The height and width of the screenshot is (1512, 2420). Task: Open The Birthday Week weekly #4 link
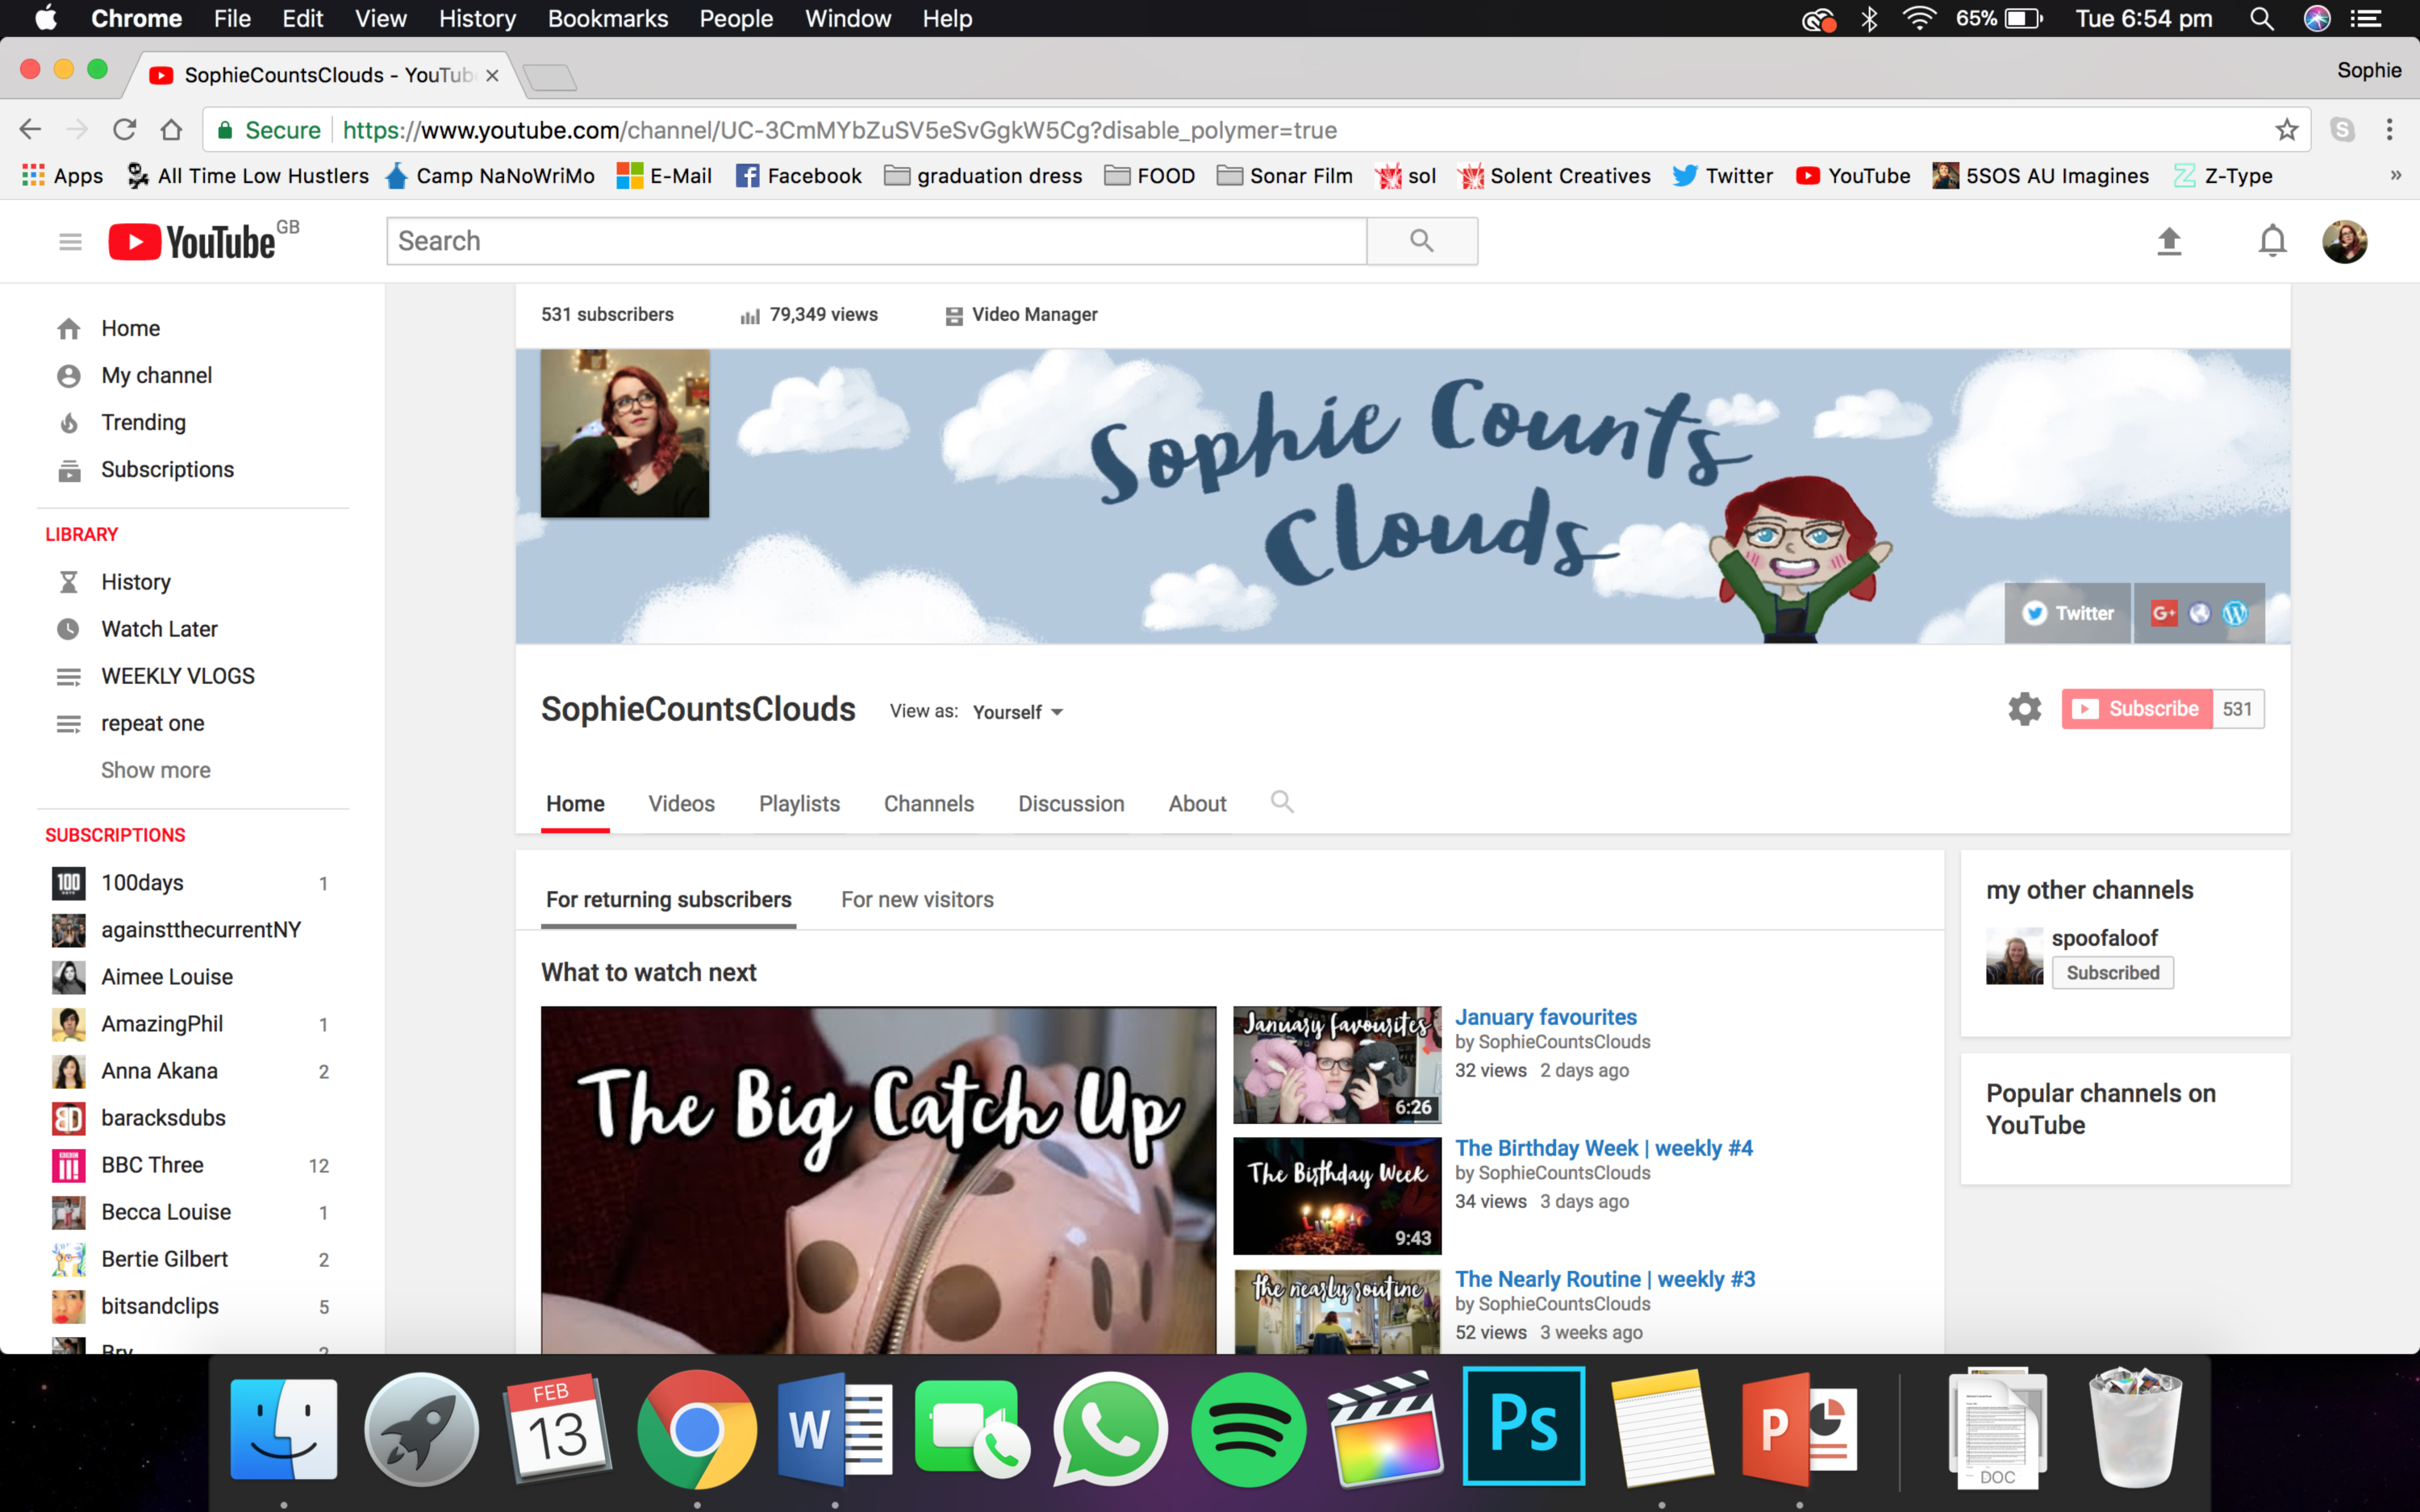coord(1603,1148)
